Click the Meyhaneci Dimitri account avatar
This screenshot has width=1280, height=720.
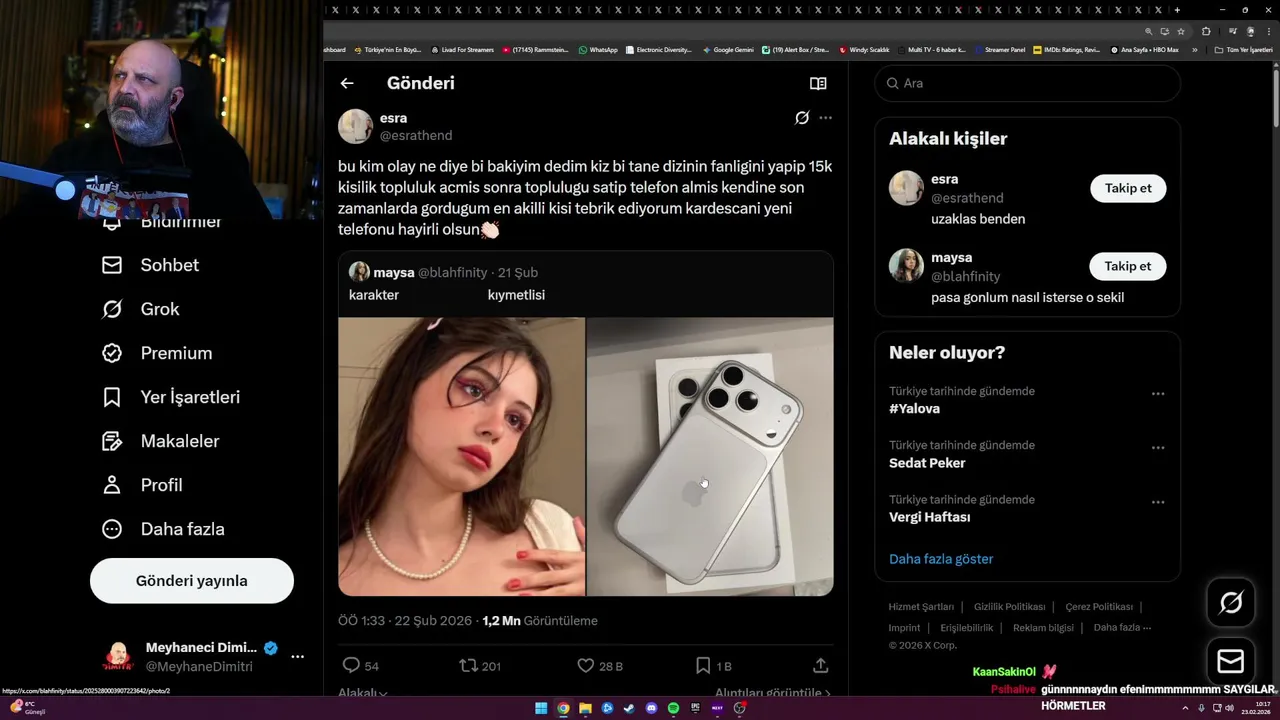[x=119, y=657]
